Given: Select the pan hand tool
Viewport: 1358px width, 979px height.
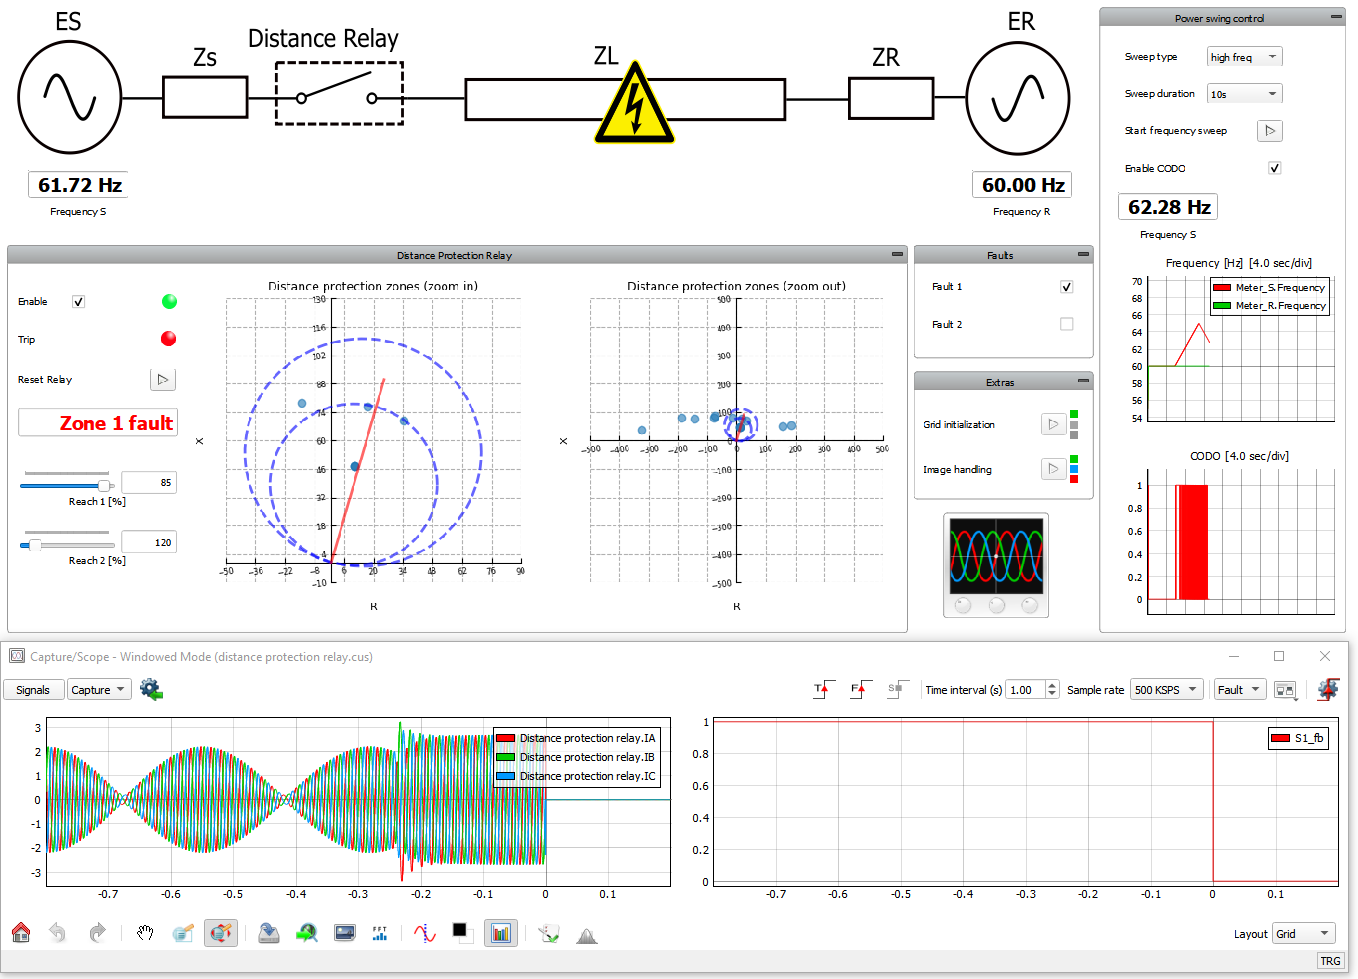Looking at the screenshot, I should coord(145,933).
